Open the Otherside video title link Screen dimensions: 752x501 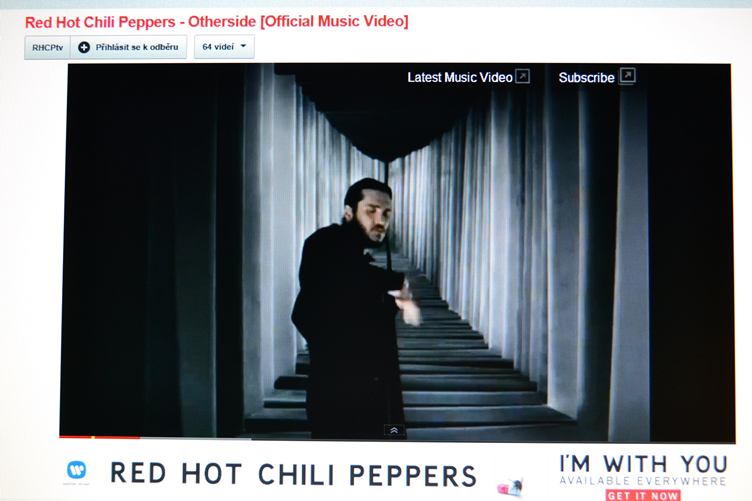217,22
